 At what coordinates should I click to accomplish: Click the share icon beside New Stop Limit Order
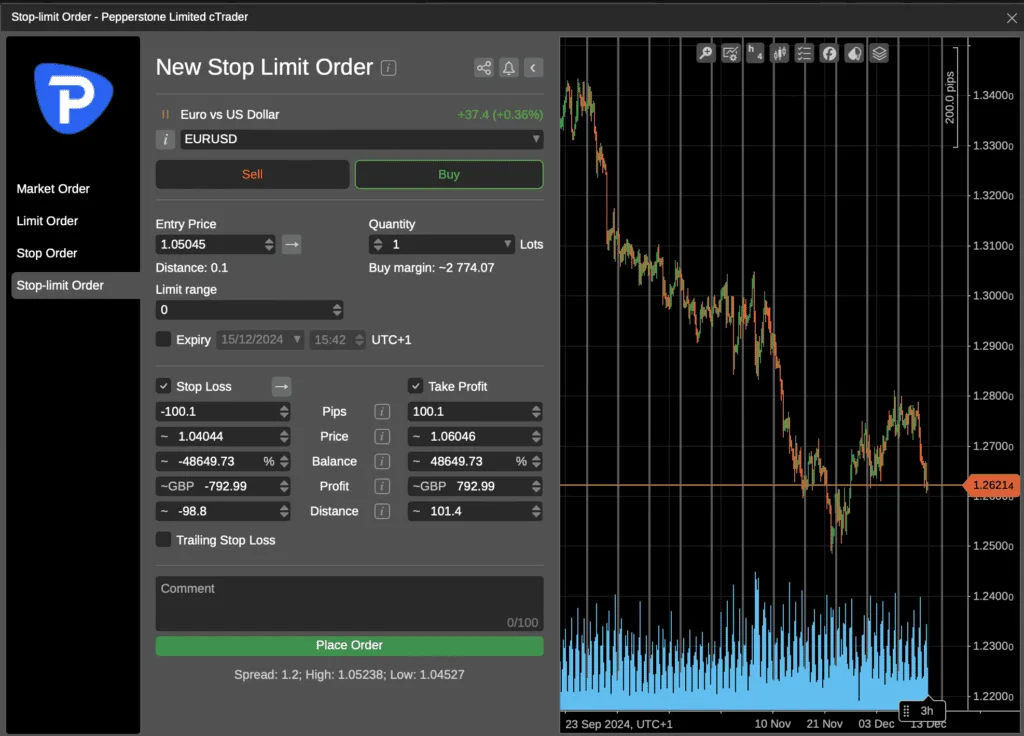click(x=483, y=67)
